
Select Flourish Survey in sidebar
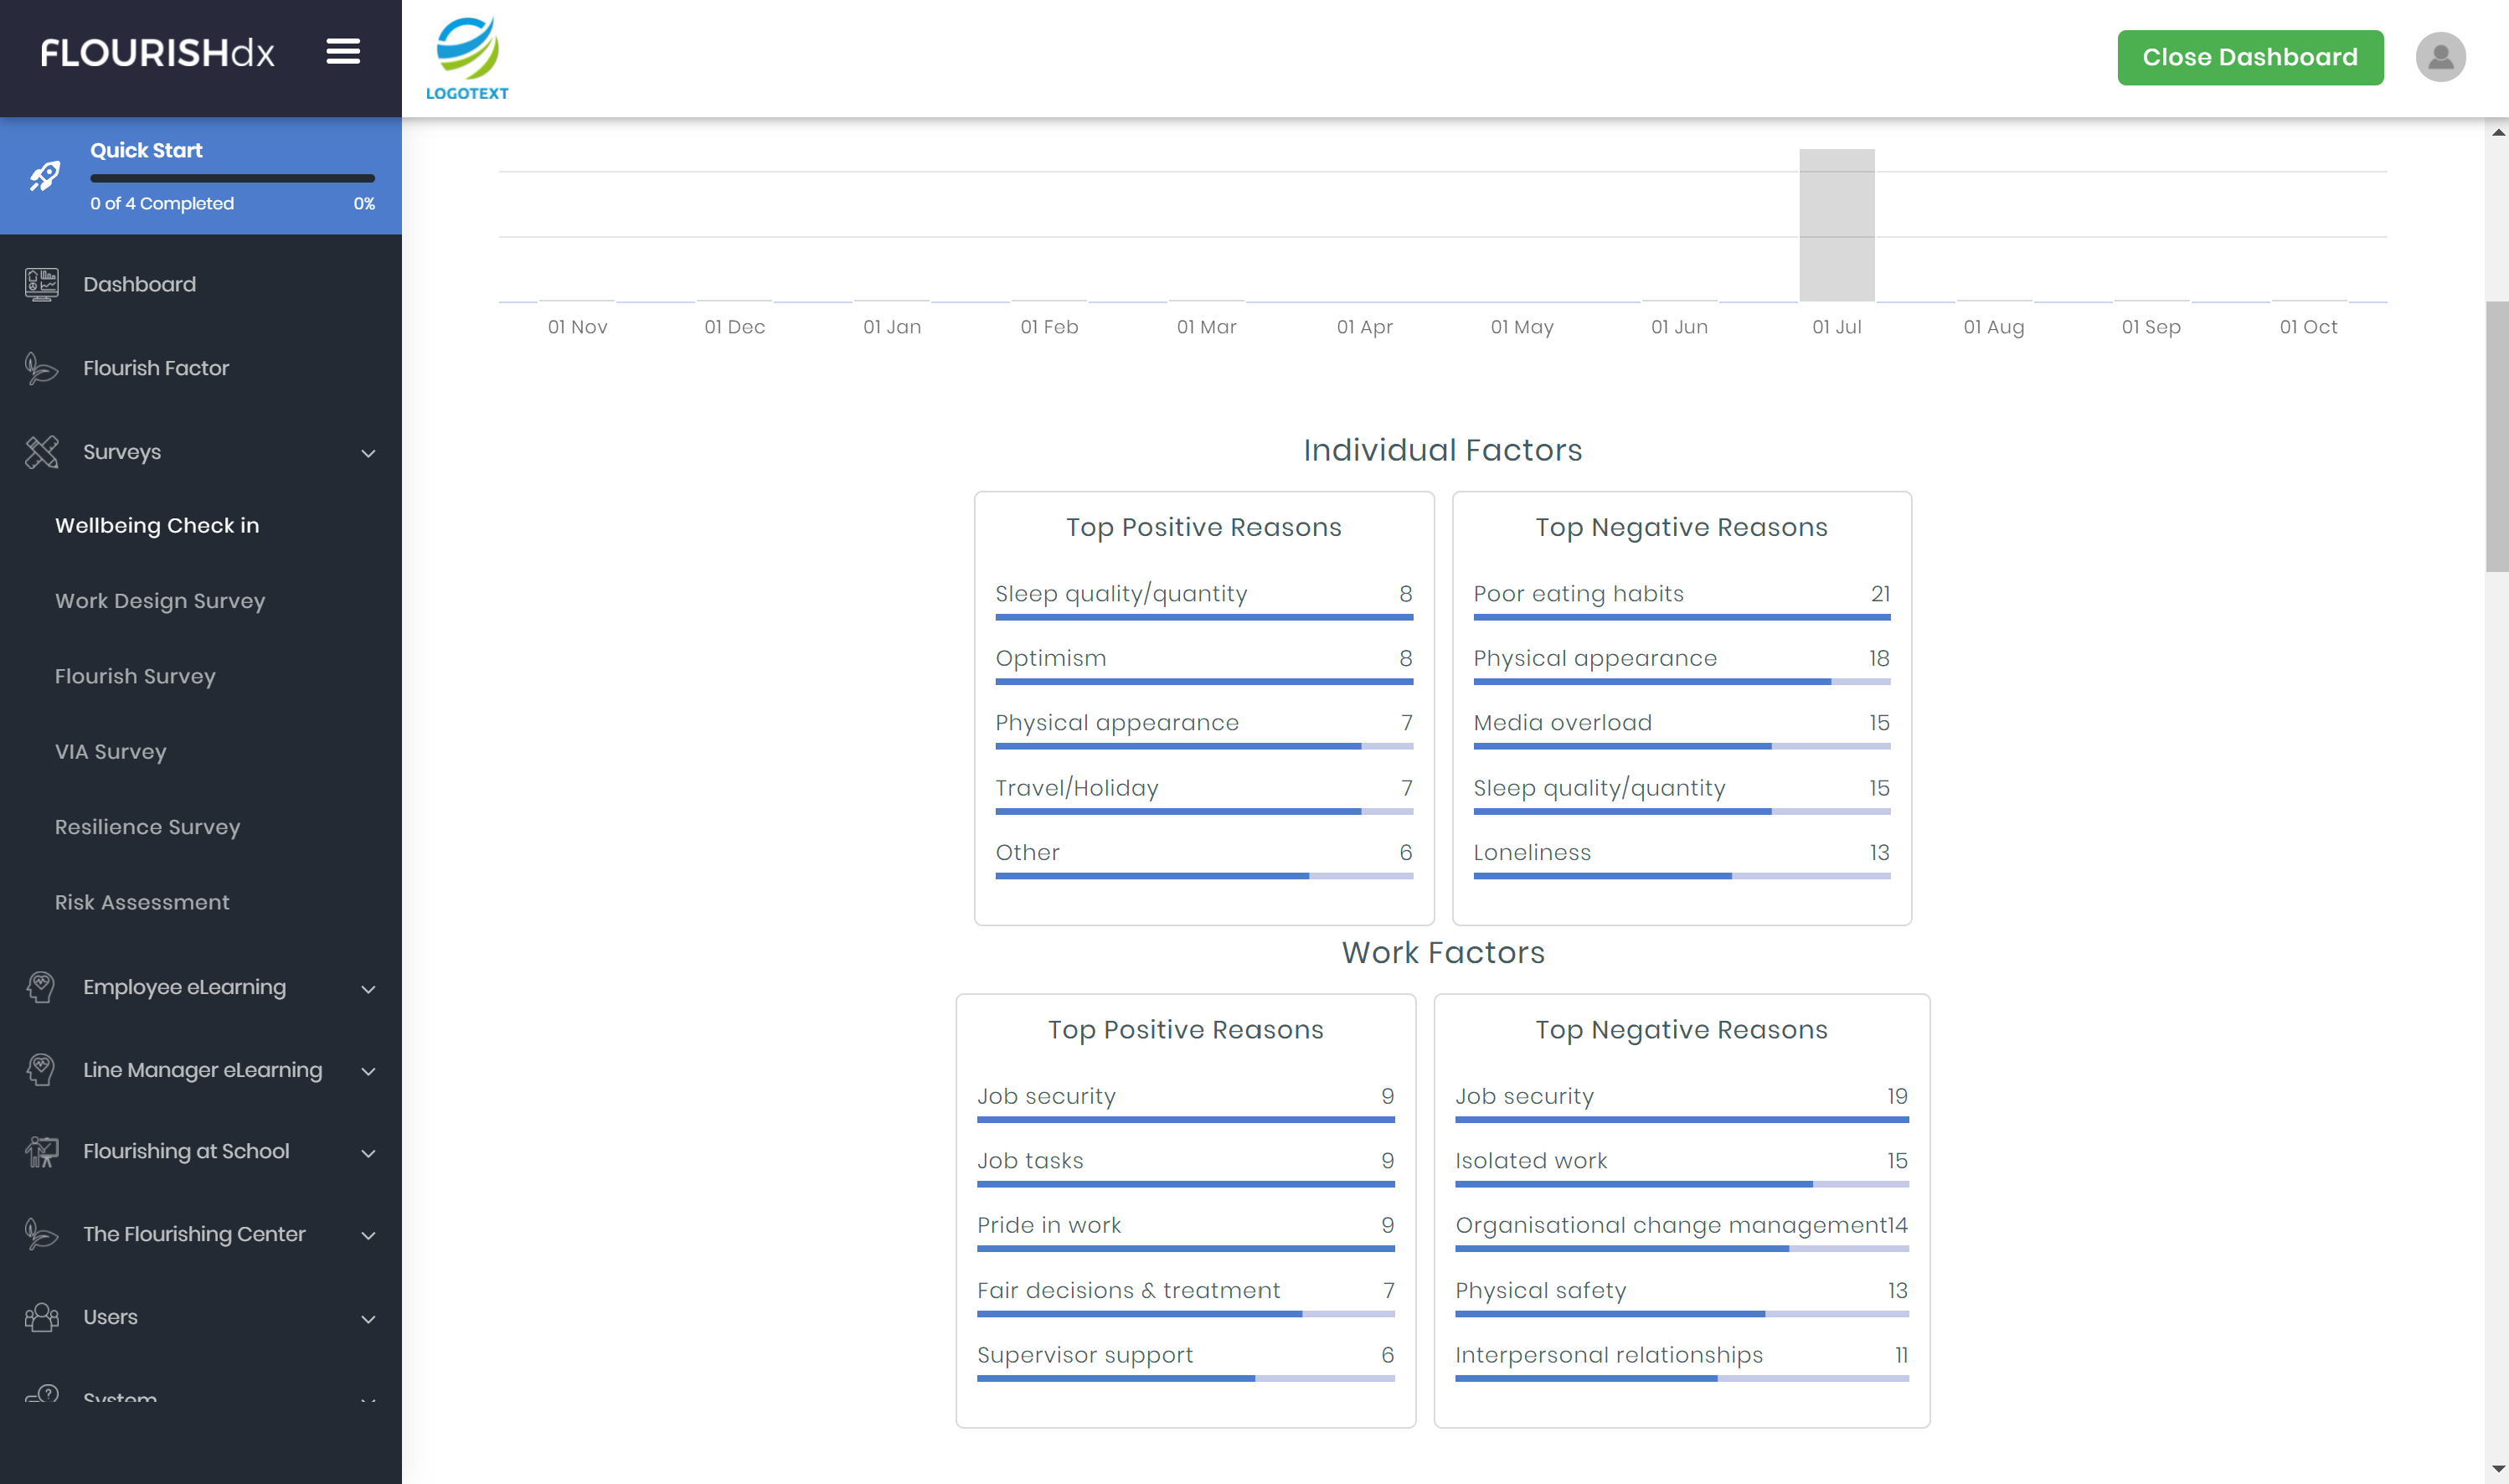click(x=135, y=676)
